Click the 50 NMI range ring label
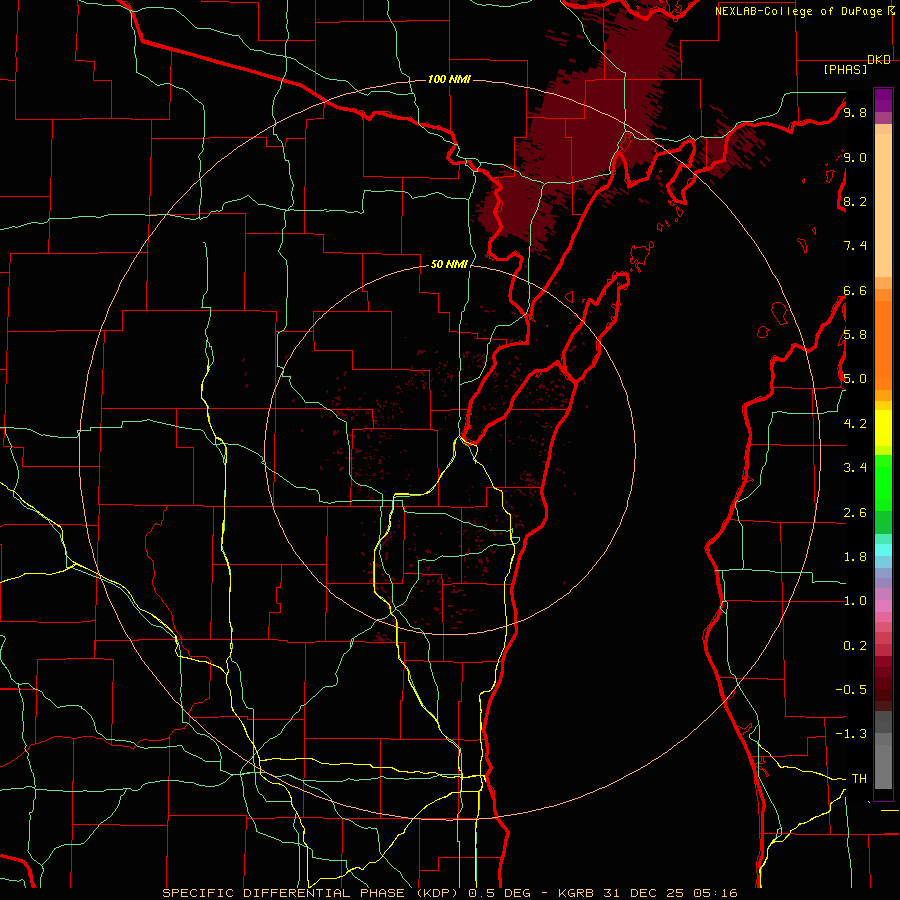900x900 pixels. coord(449,264)
